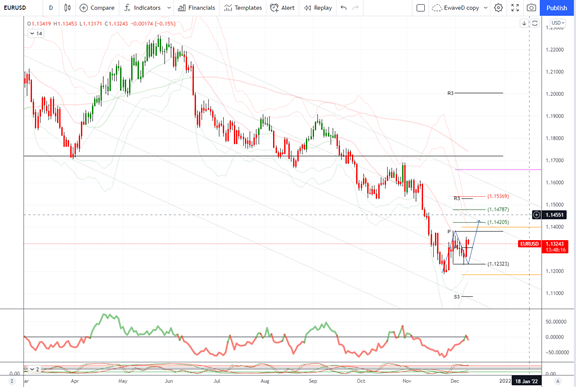Click Compare to add a symbol
This screenshot has height=387, width=576.
pos(97,8)
